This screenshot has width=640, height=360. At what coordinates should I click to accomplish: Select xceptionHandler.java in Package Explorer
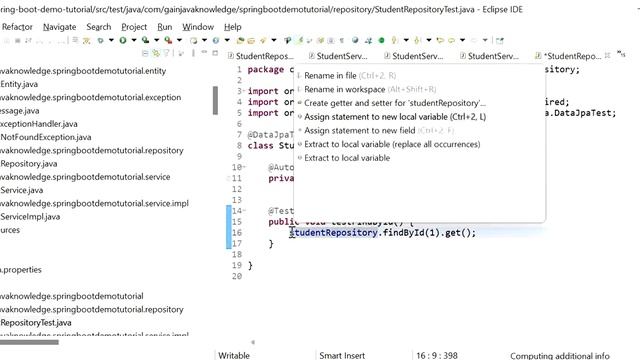[39, 124]
